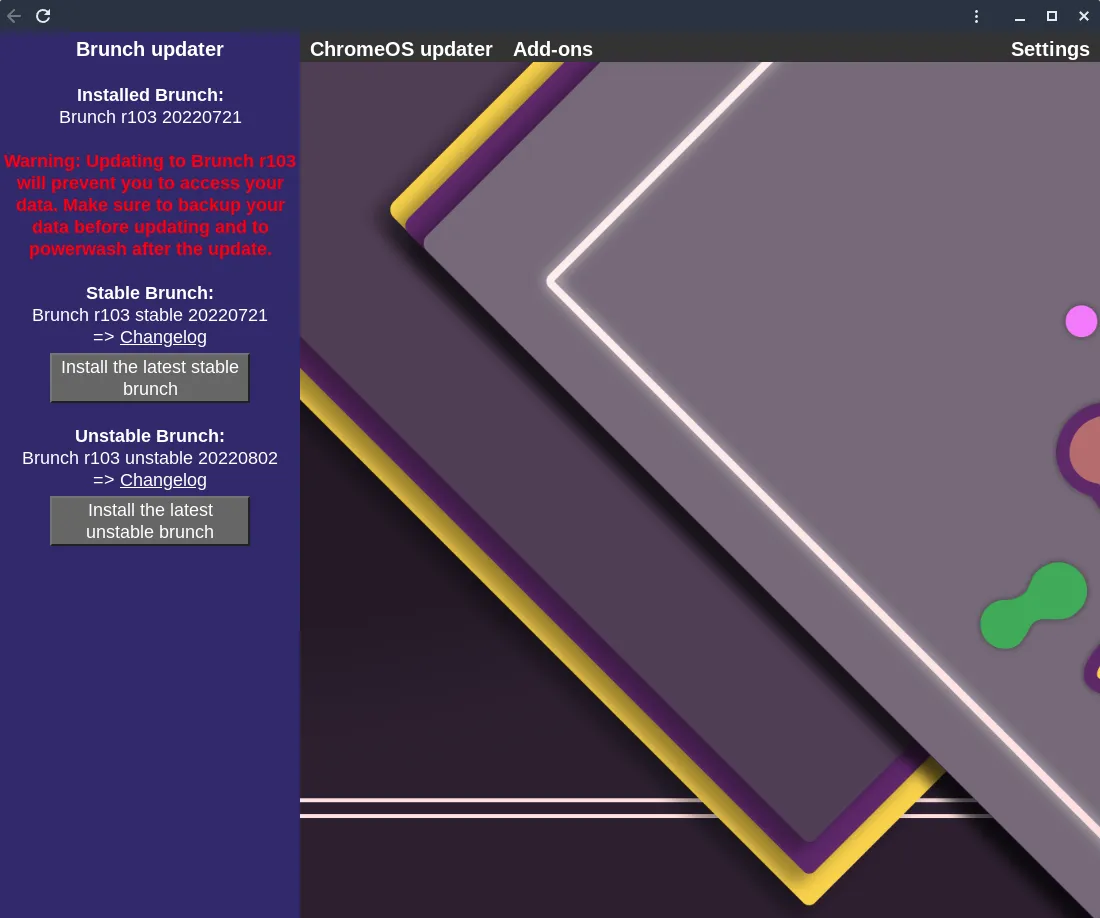Minimize the Brunch app window
This screenshot has width=1100, height=918.
click(1019, 16)
